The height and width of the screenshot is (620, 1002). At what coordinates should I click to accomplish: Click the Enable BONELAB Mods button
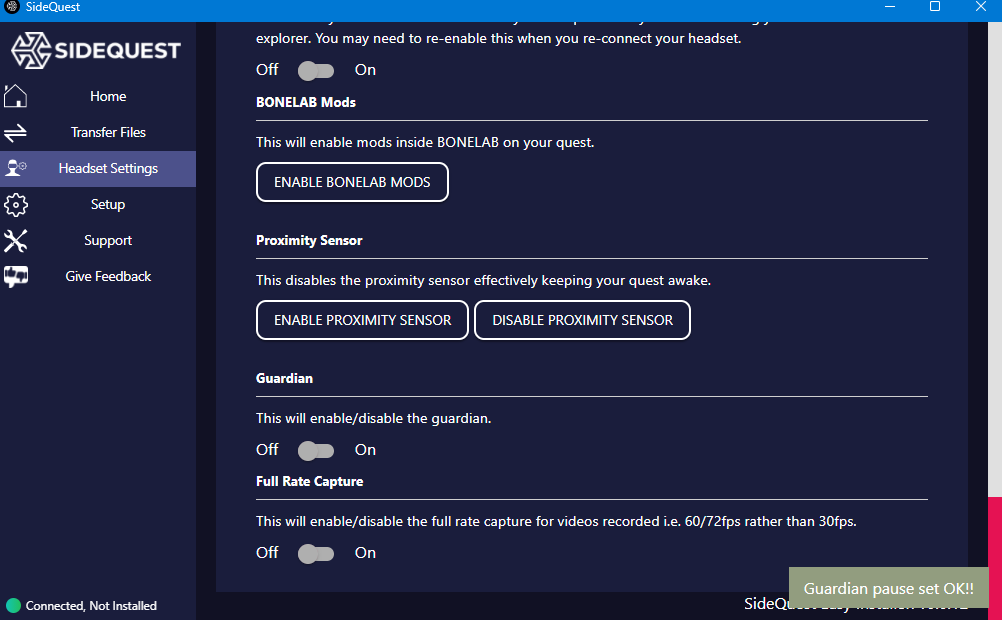[x=352, y=182]
